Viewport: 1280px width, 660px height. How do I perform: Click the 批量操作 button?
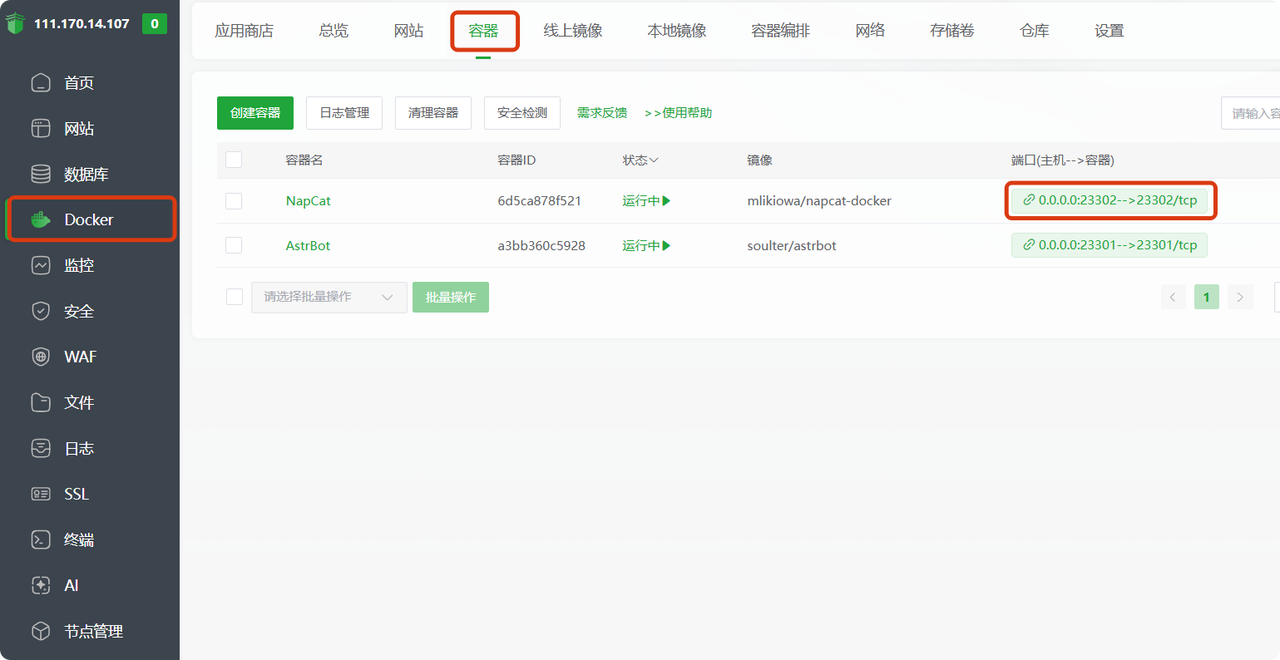tap(450, 297)
